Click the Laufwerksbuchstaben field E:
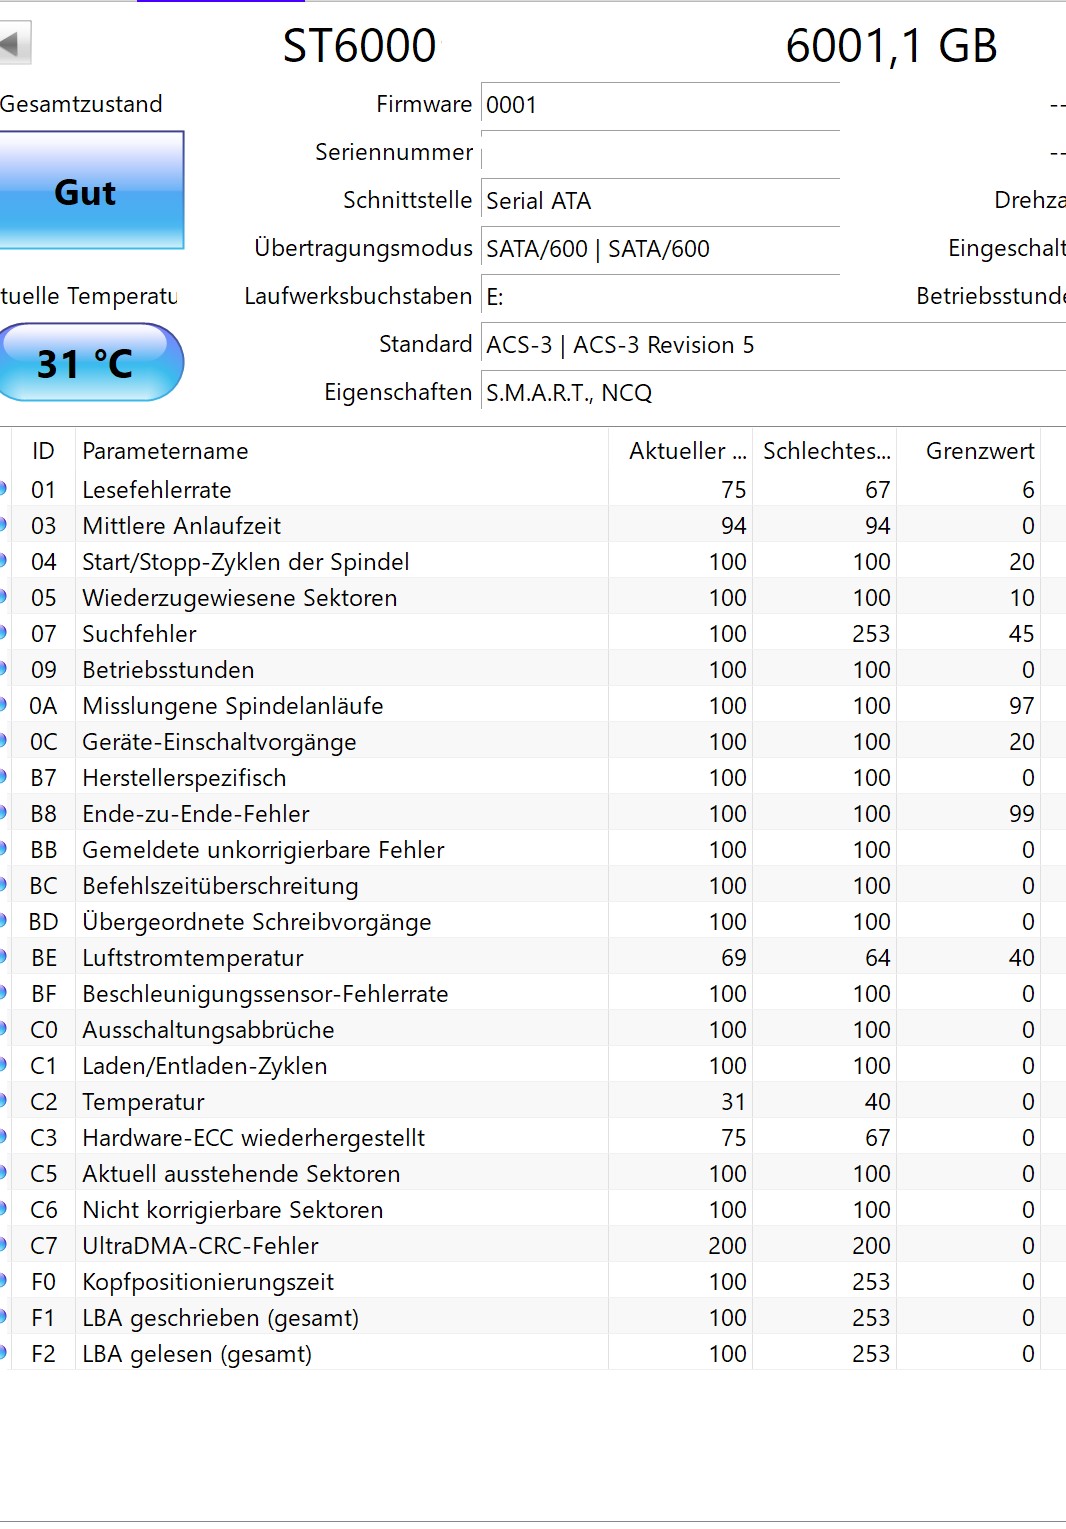Viewport: 1066px width, 1529px height. coord(660,297)
